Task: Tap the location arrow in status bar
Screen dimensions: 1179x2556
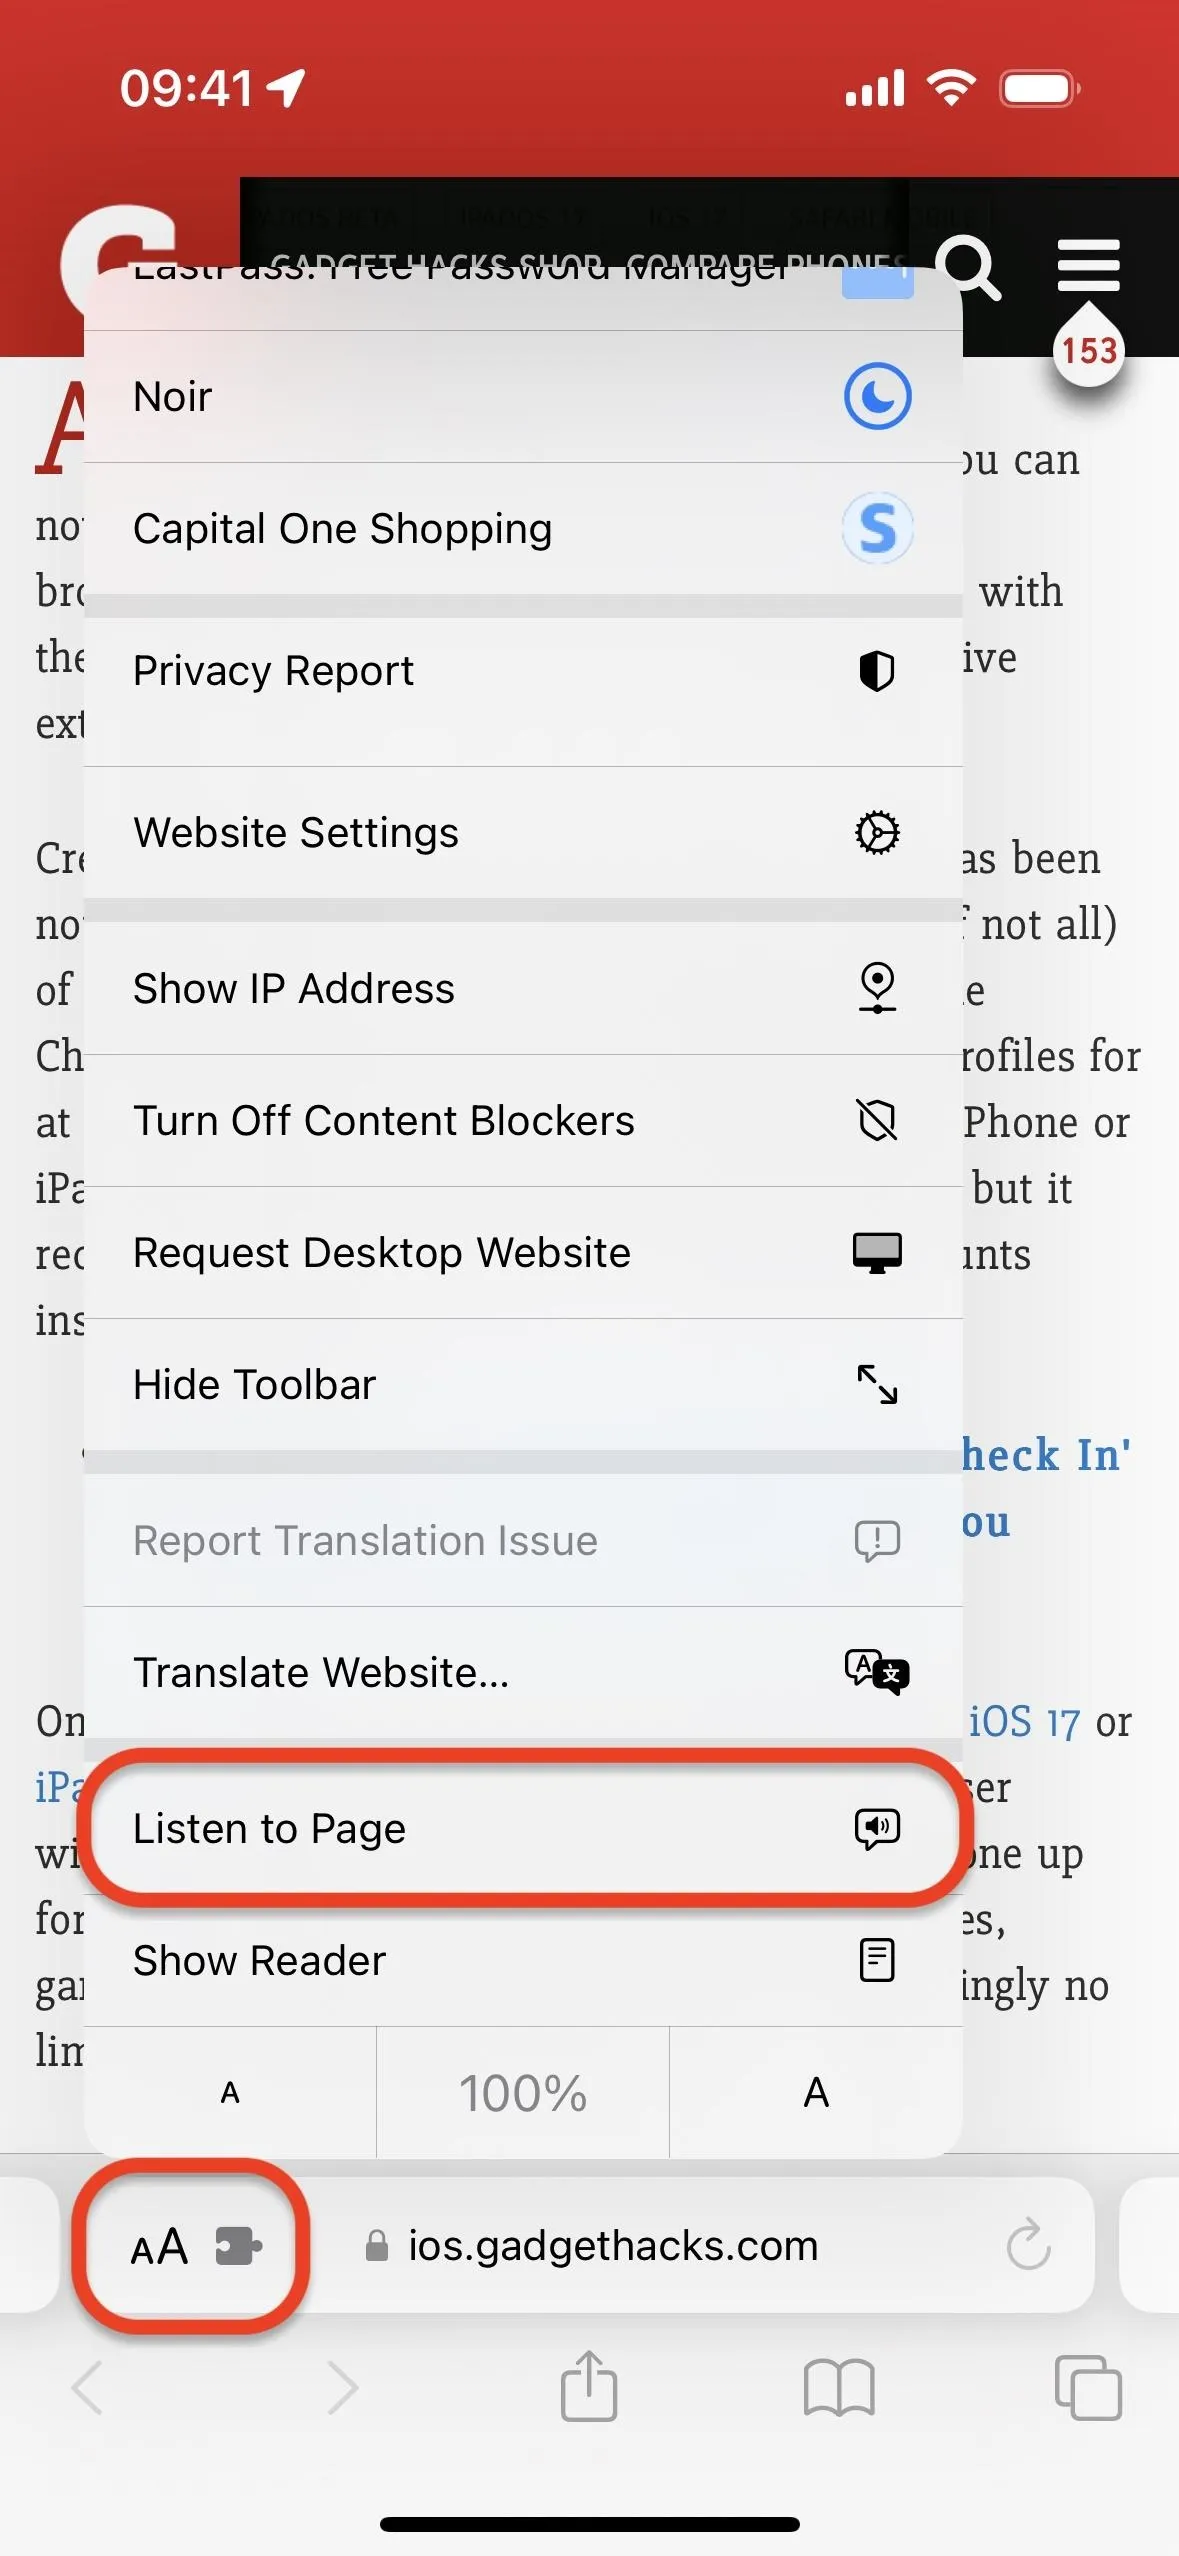Action: [x=285, y=88]
